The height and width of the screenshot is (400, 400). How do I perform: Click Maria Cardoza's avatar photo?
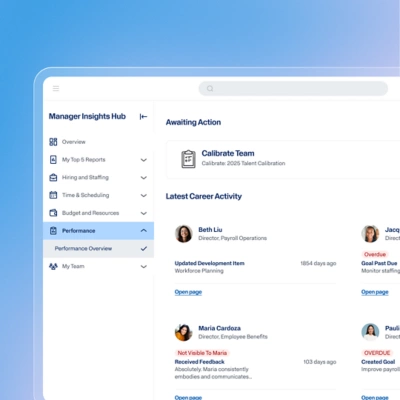click(184, 332)
